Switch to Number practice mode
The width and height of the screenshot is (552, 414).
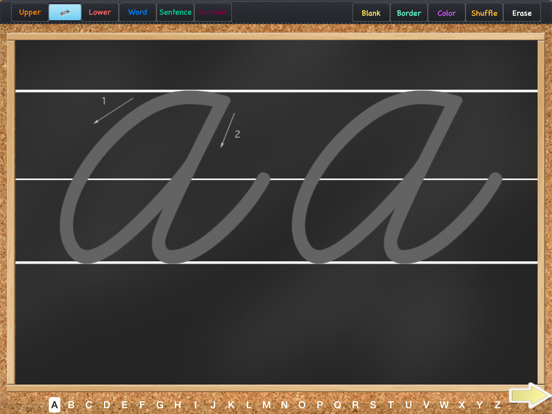(213, 13)
